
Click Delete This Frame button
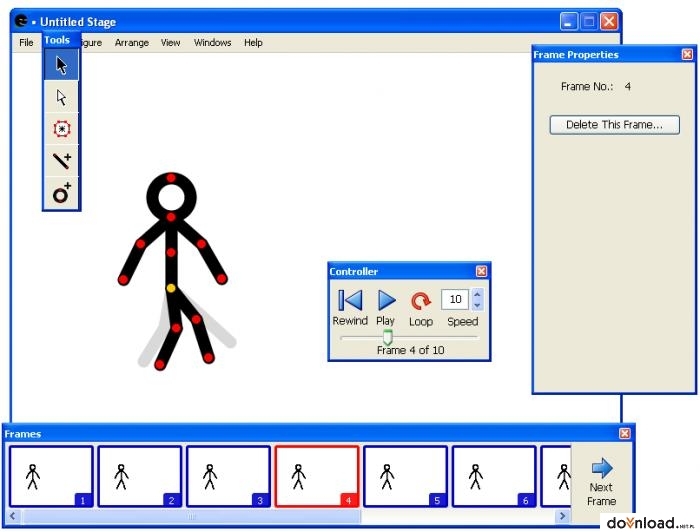click(x=614, y=125)
